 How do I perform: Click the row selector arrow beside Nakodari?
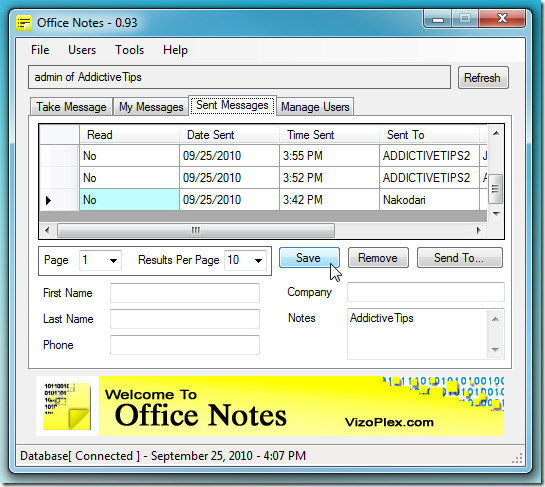tap(48, 200)
